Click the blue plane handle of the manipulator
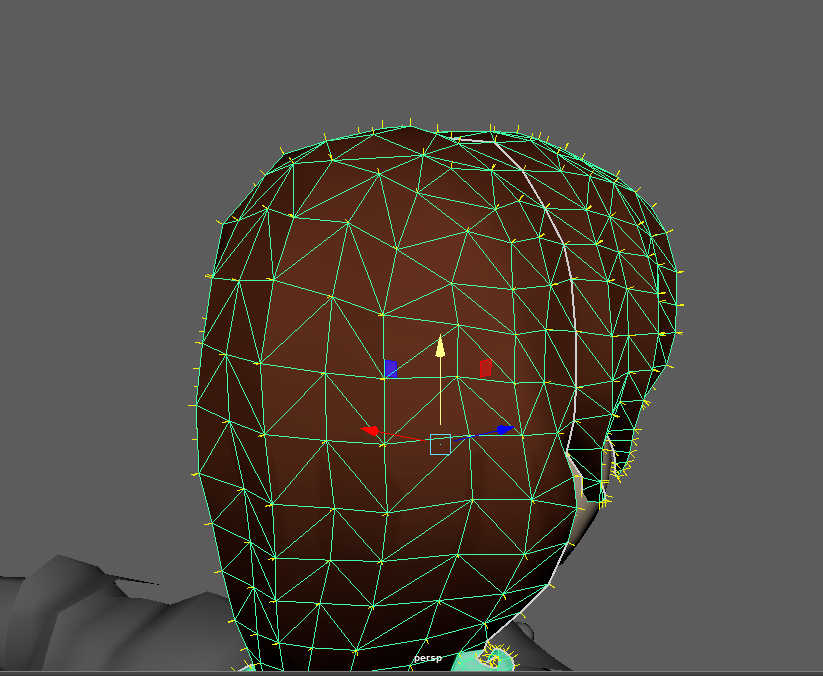Image resolution: width=823 pixels, height=676 pixels. coord(391,369)
